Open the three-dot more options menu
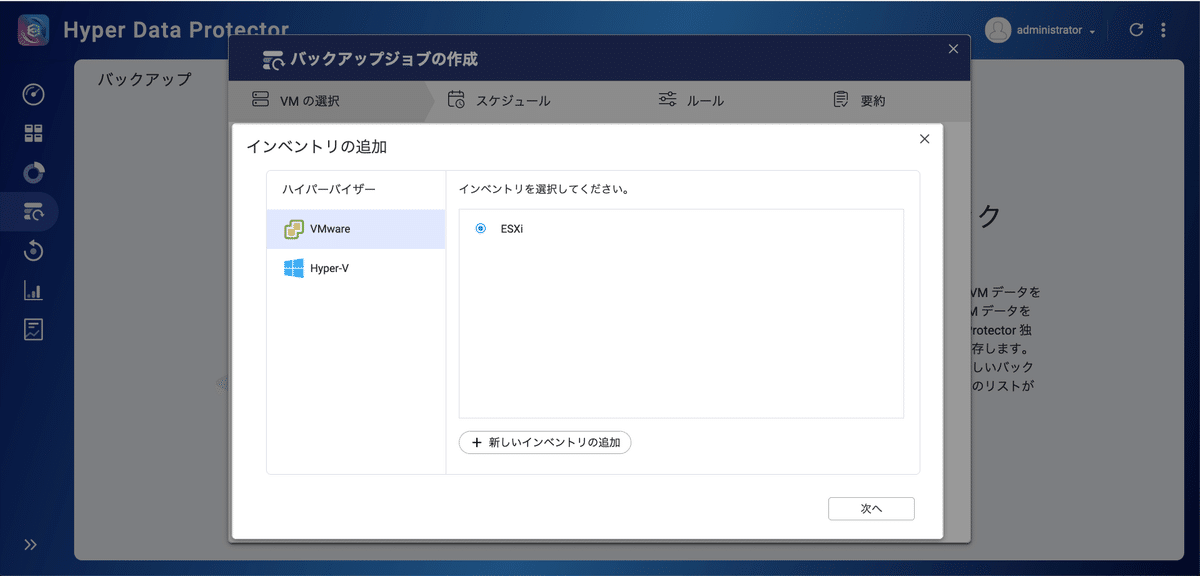Viewport: 1200px width, 576px height. (x=1163, y=30)
